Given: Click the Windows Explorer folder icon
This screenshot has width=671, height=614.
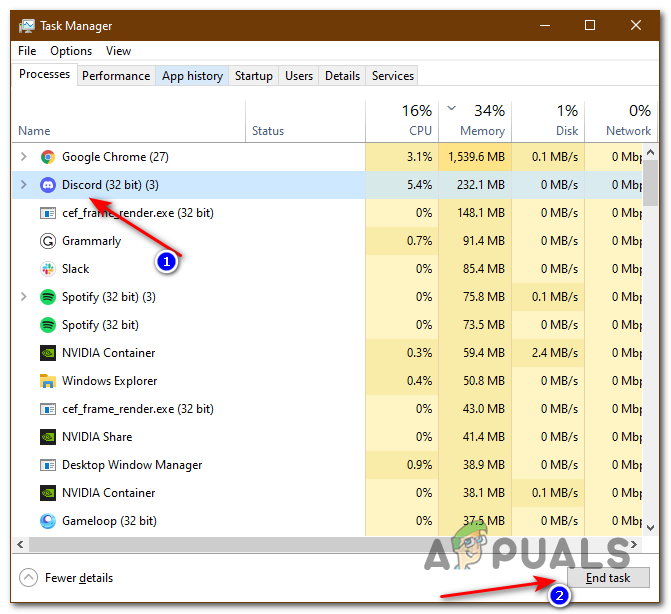Looking at the screenshot, I should tap(48, 381).
